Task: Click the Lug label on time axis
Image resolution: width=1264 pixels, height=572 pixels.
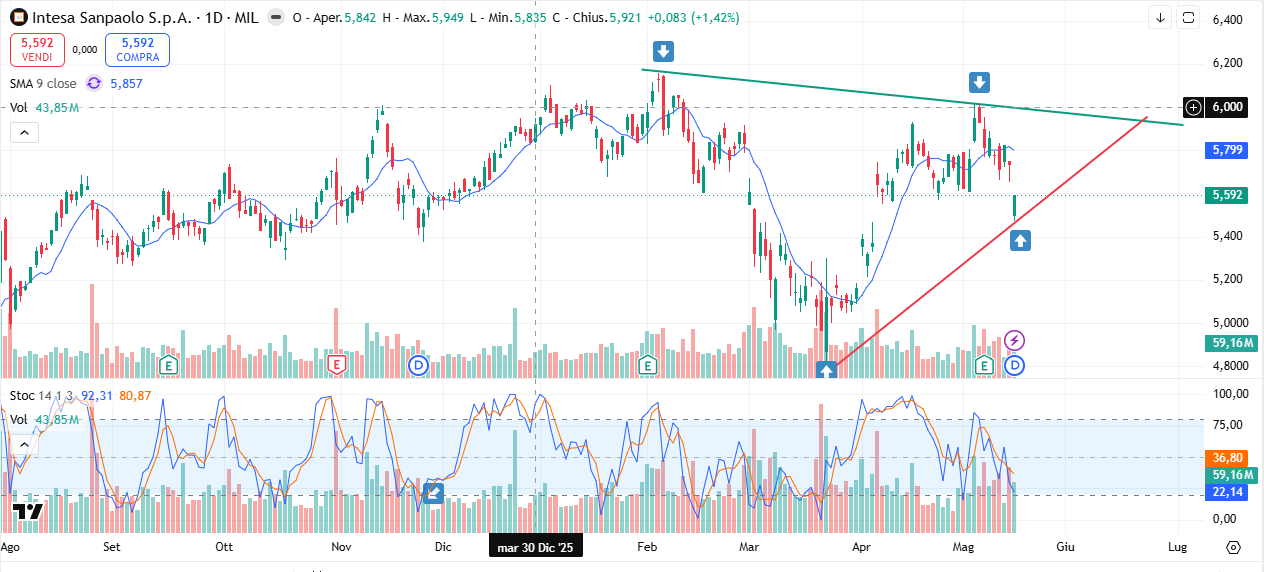Action: pyautogui.click(x=1178, y=547)
